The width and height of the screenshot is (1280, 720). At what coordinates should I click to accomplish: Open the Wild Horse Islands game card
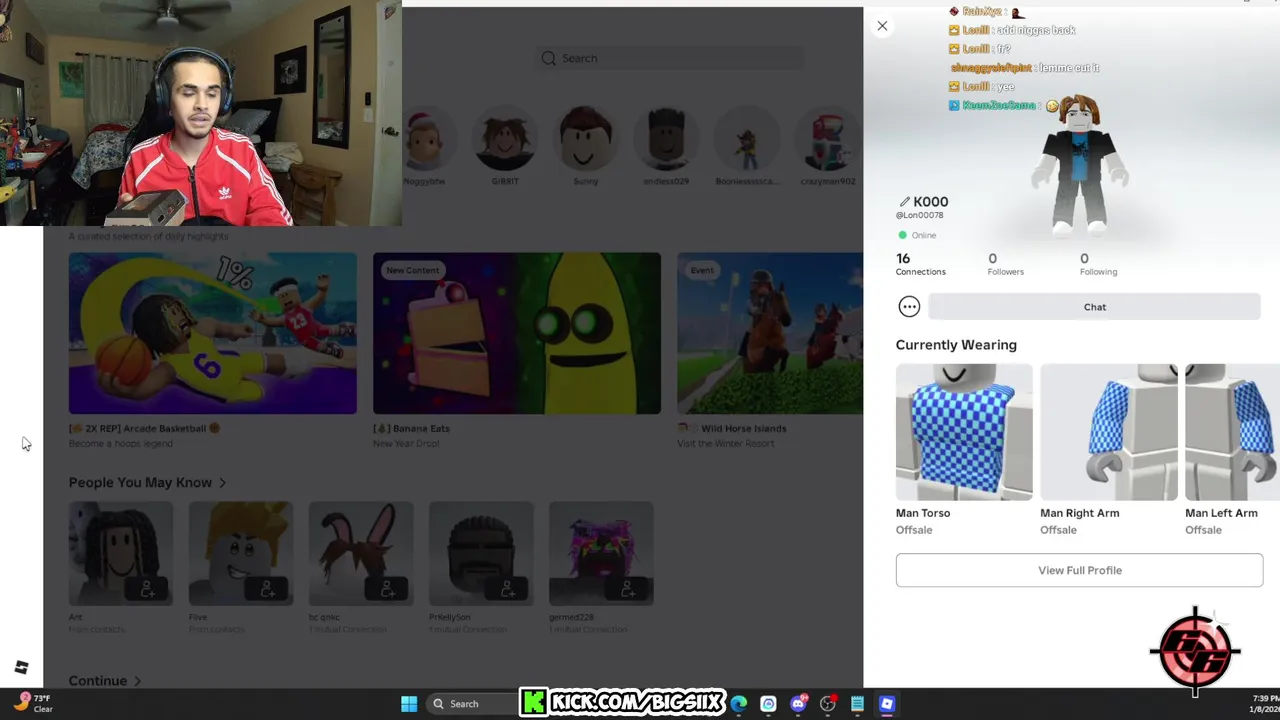[770, 333]
